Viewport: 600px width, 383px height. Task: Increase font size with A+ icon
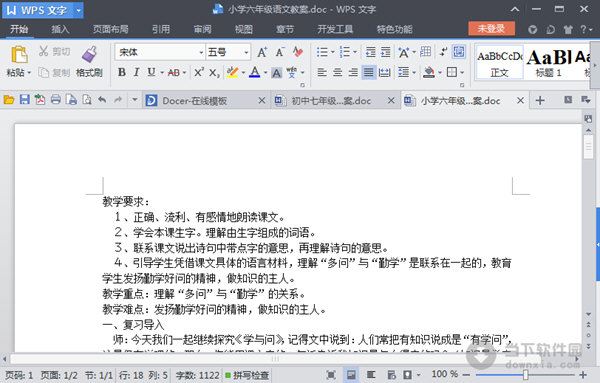coord(262,52)
